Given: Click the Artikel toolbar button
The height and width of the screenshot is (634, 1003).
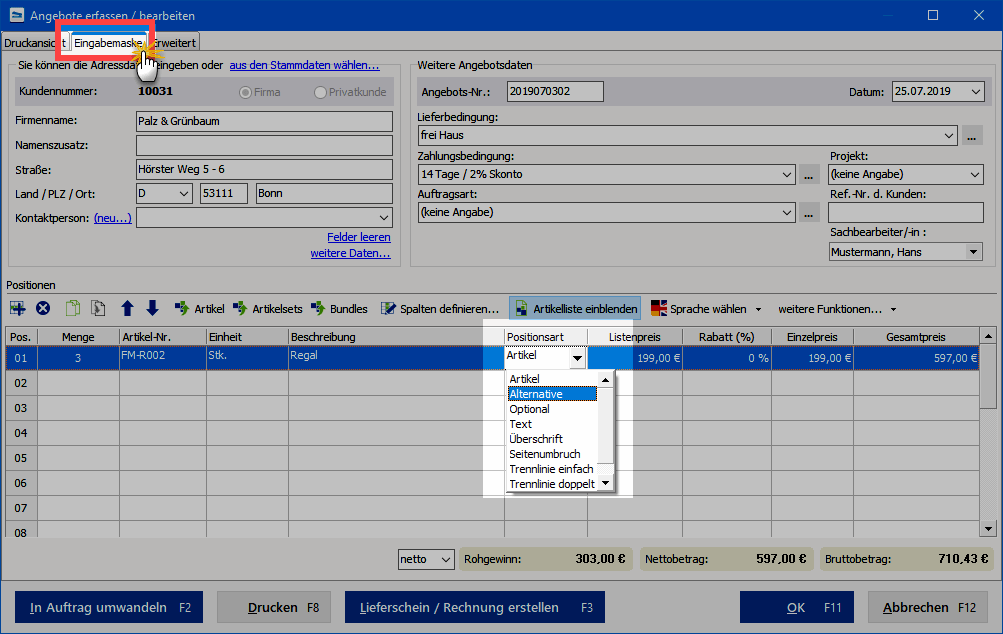Looking at the screenshot, I should tap(199, 309).
